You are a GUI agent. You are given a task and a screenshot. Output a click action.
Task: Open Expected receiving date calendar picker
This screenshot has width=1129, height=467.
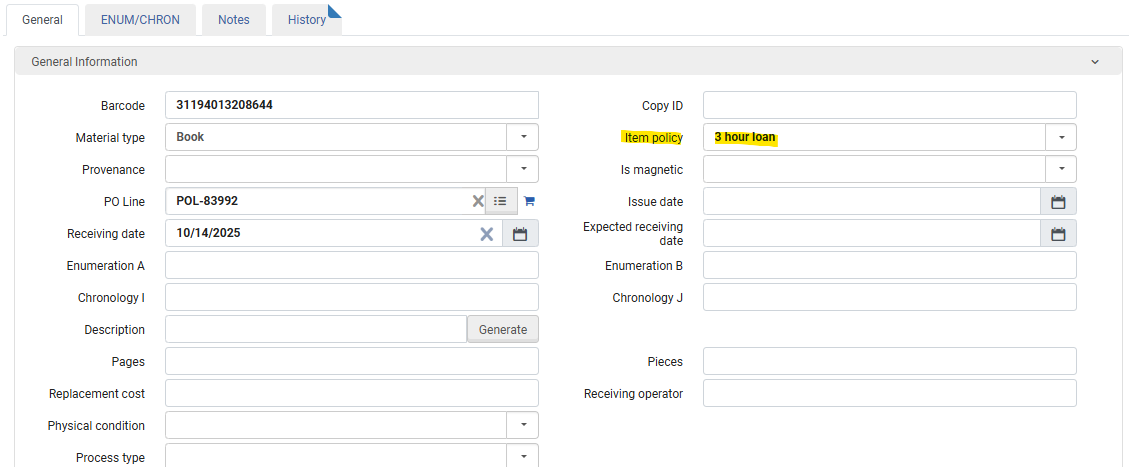(x=1058, y=234)
